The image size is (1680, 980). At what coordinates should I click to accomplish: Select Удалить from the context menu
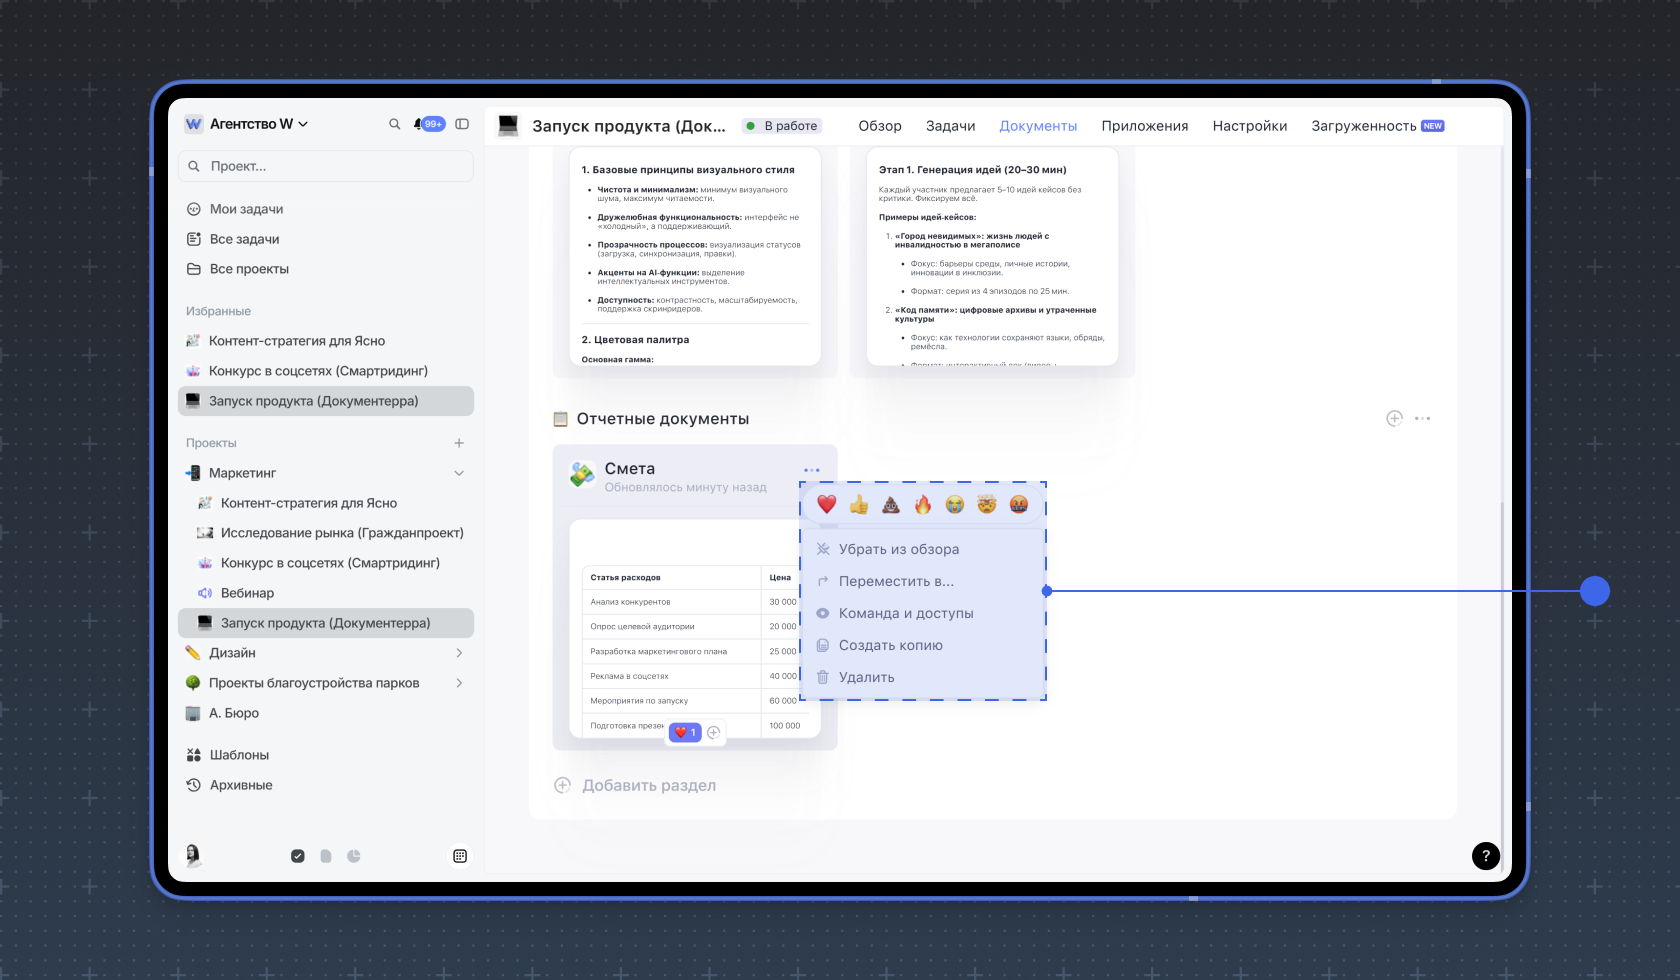point(866,677)
